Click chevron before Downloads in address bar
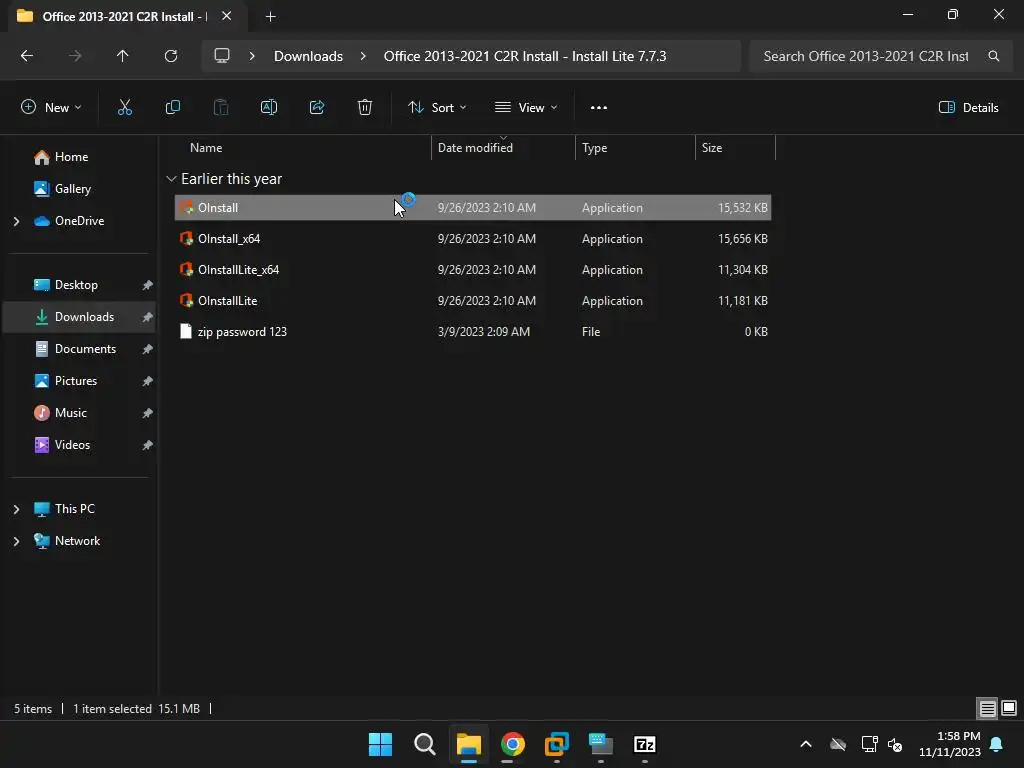This screenshot has height=768, width=1024. coord(252,56)
